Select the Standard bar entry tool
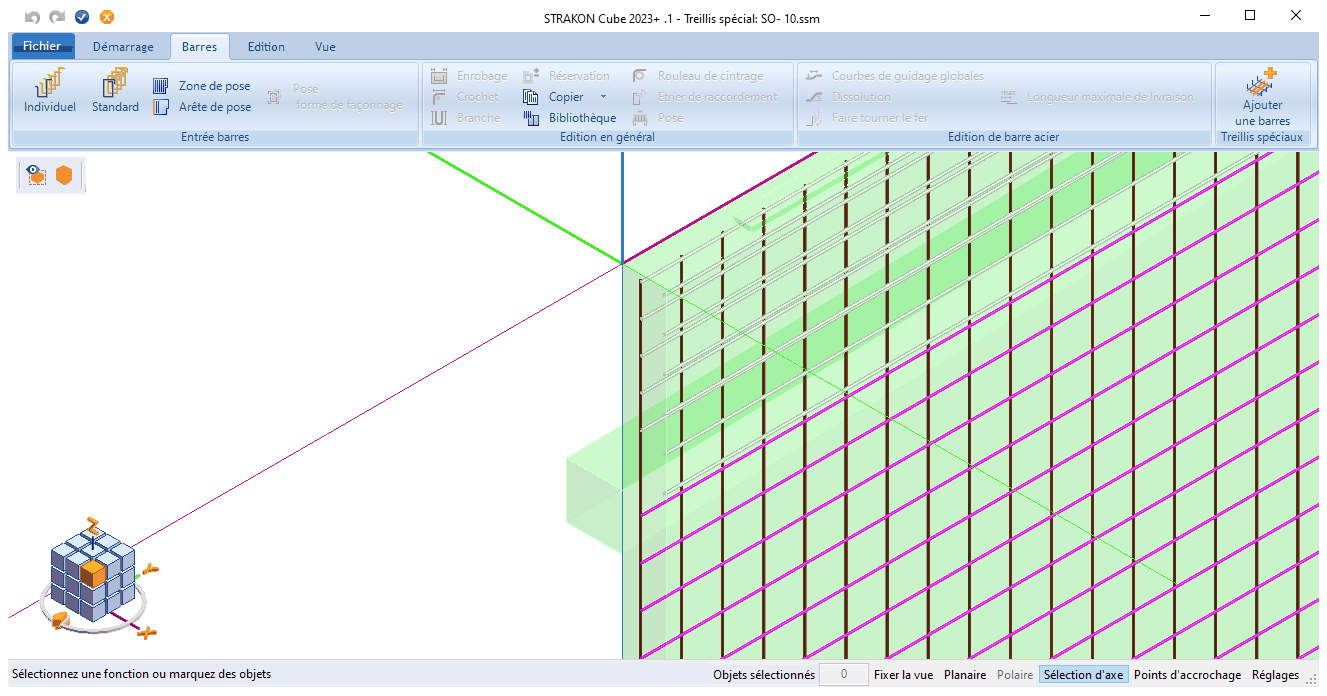Image resolution: width=1327 pixels, height=696 pixels. (x=115, y=92)
